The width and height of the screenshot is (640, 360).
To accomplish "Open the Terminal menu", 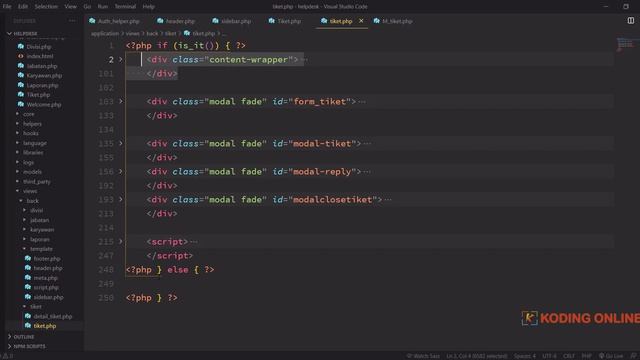I will pyautogui.click(x=125, y=7).
